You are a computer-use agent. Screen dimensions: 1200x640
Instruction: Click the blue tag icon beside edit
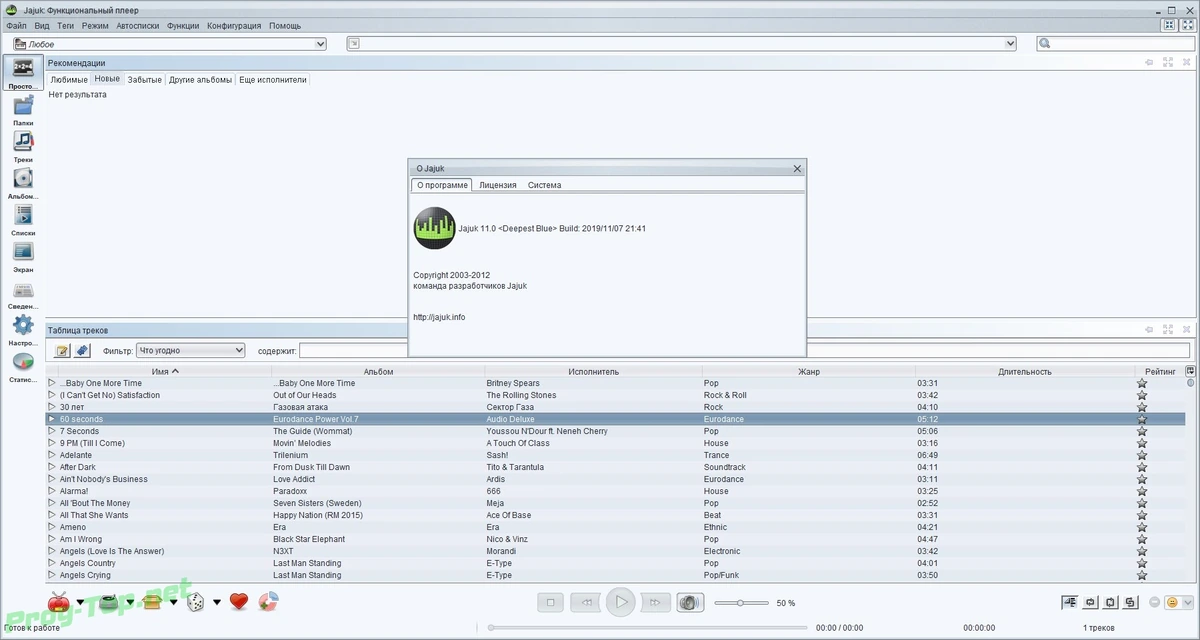point(83,351)
